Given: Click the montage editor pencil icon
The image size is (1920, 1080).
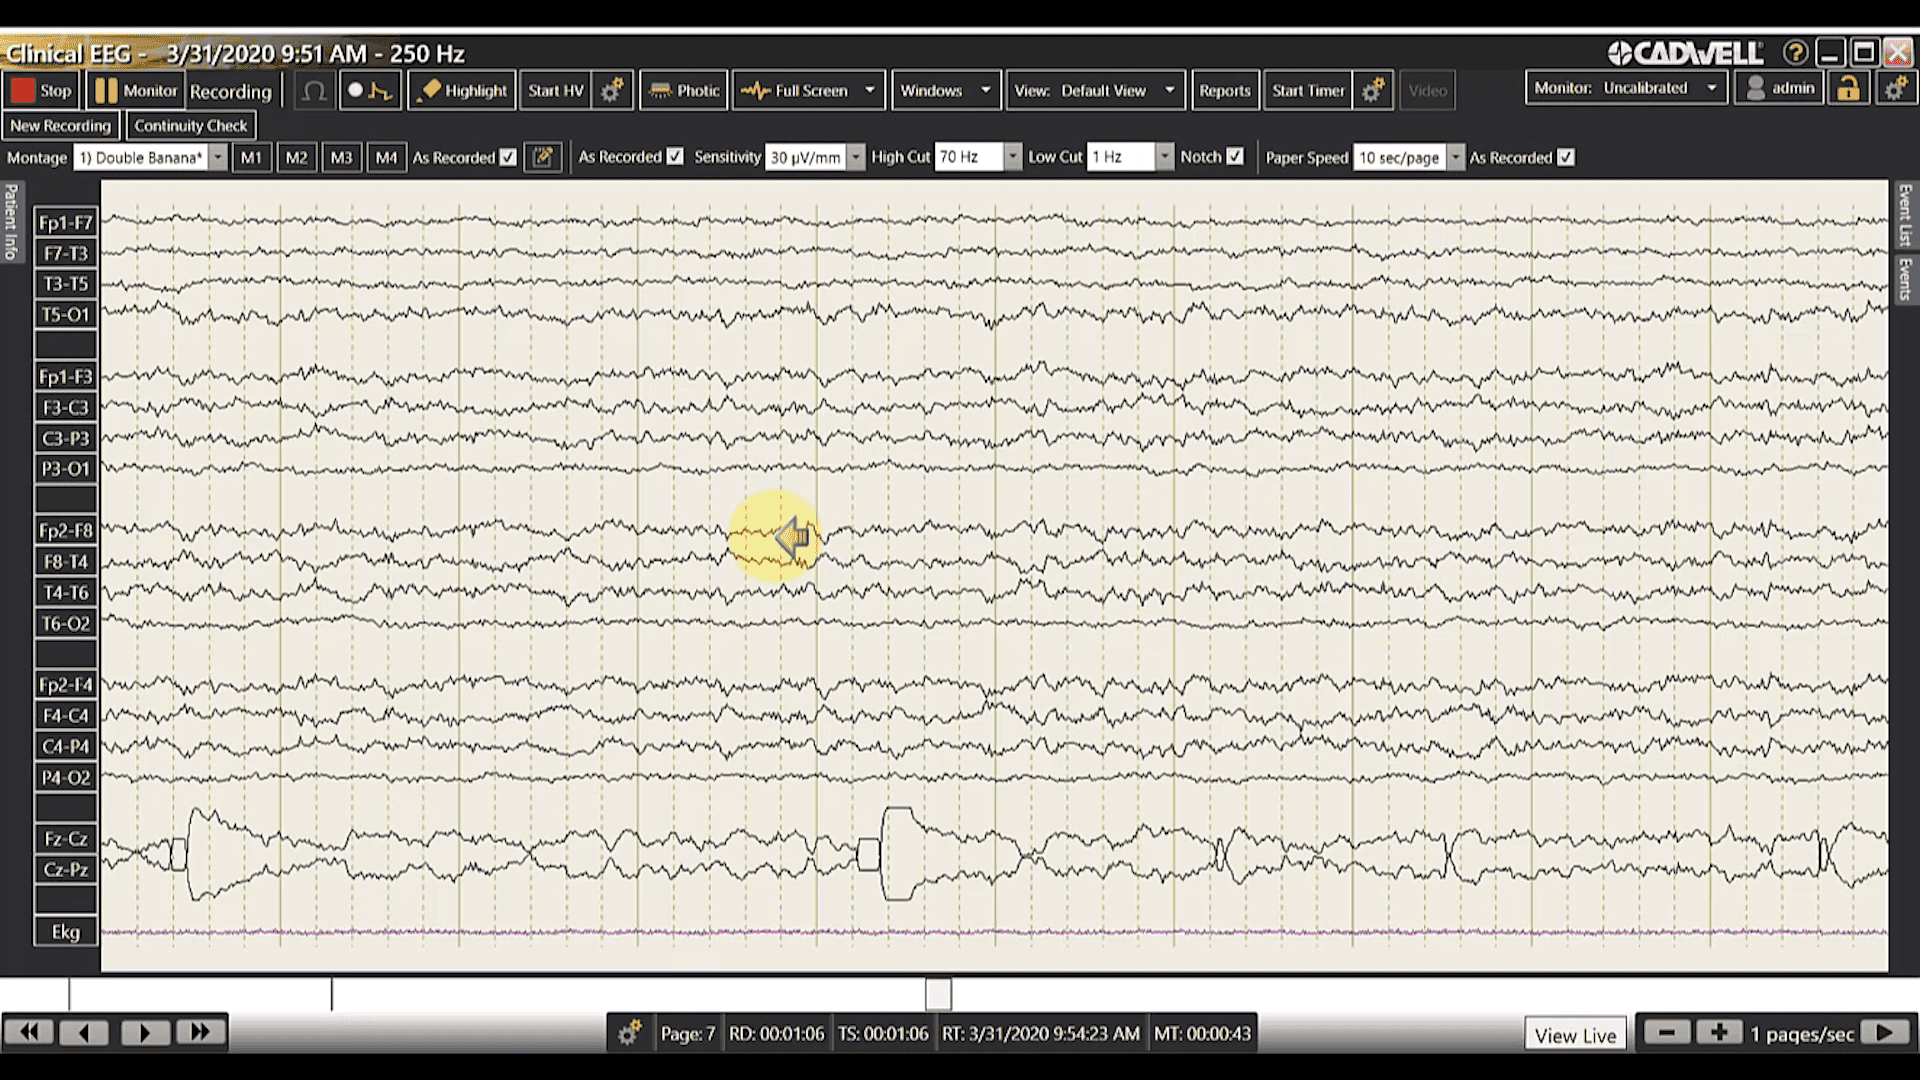Looking at the screenshot, I should (543, 157).
